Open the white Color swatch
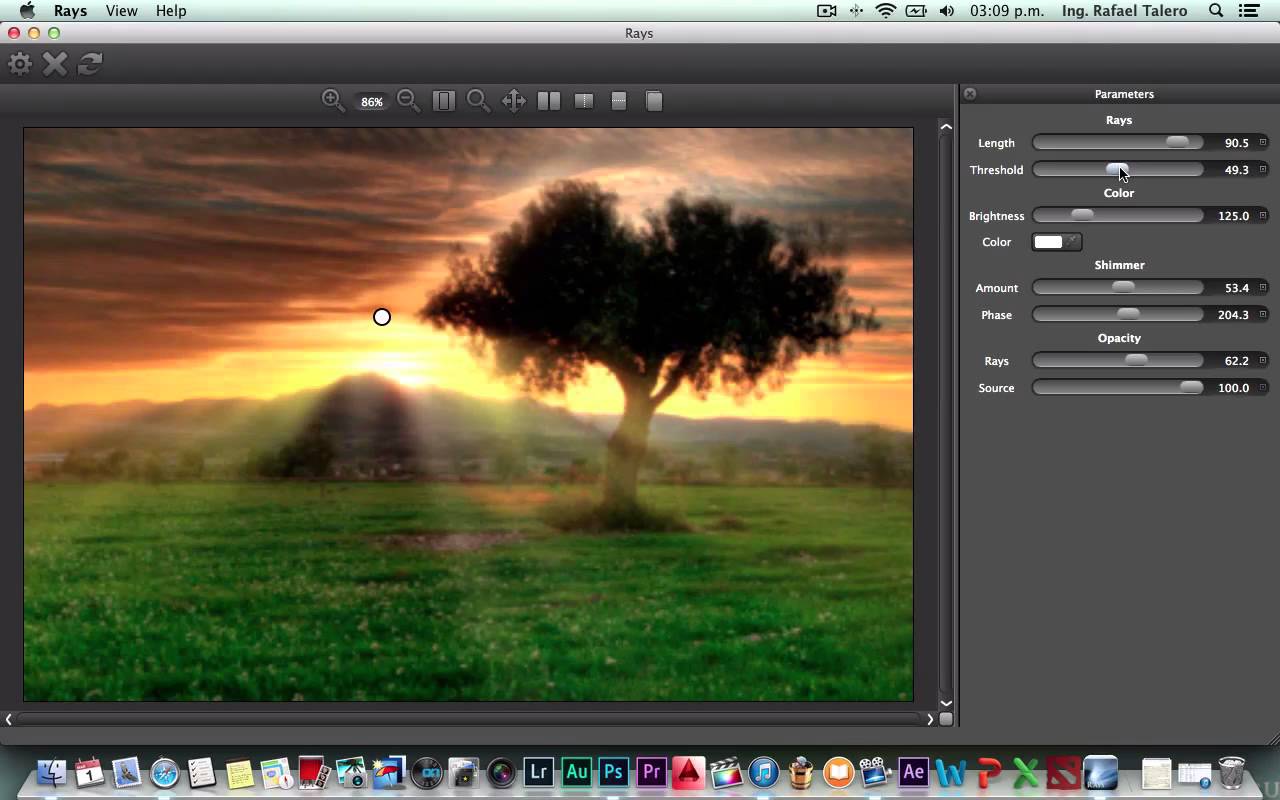 point(1048,242)
